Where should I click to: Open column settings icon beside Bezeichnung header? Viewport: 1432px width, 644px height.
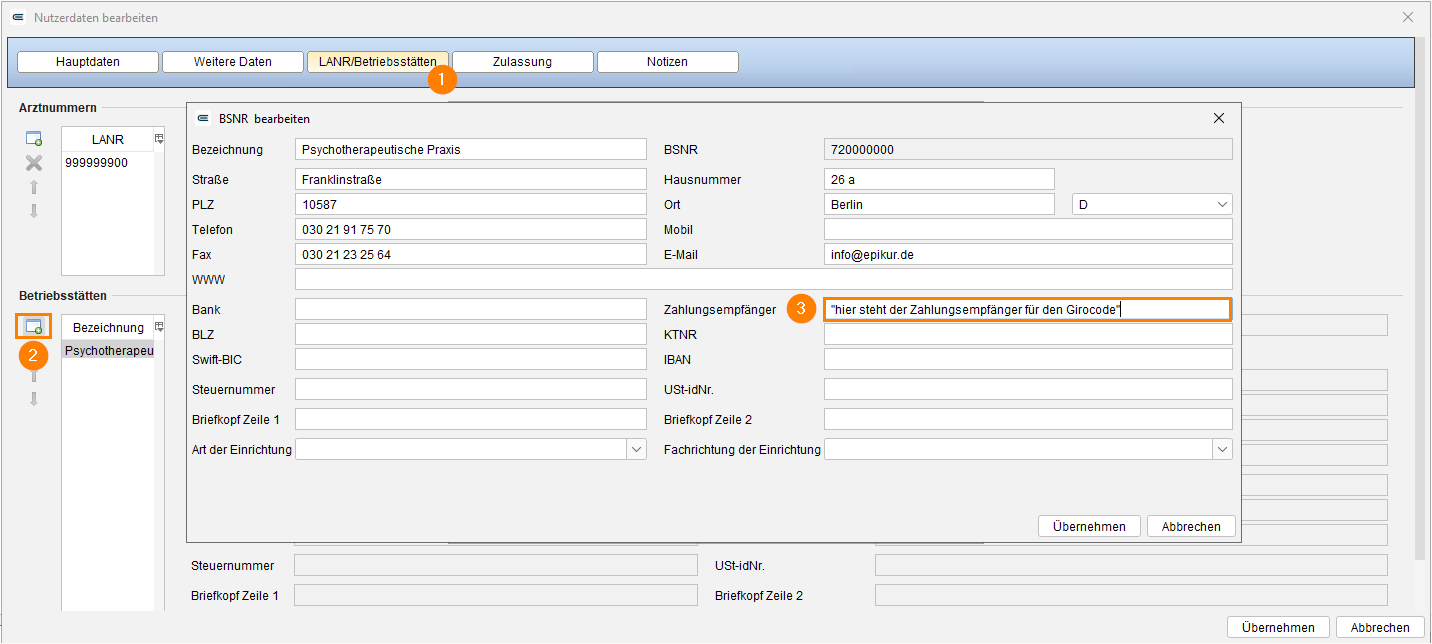click(x=158, y=327)
